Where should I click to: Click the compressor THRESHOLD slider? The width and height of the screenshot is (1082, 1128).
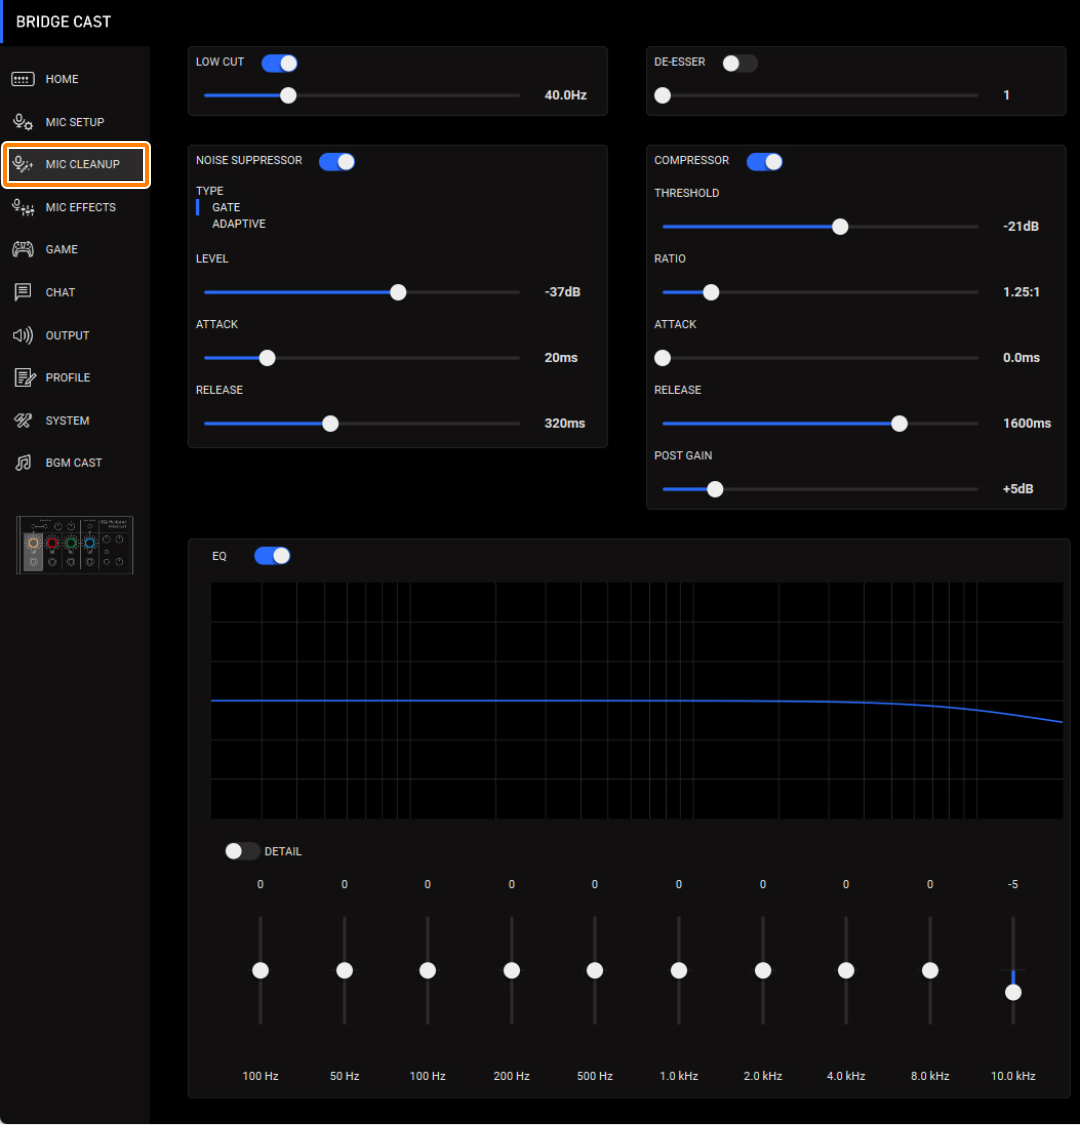point(820,227)
